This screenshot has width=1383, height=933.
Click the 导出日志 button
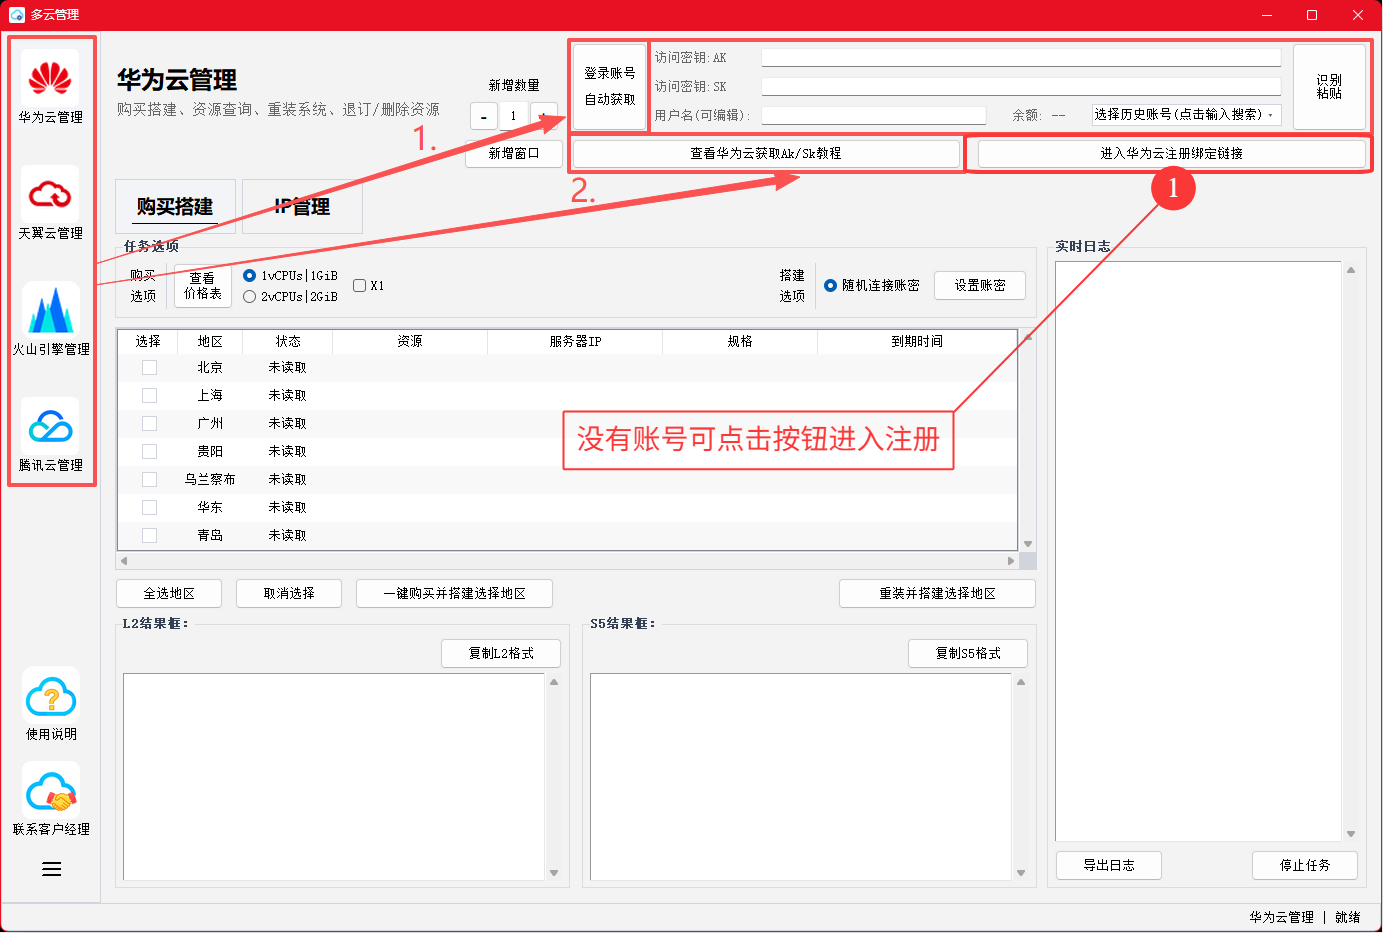1109,865
